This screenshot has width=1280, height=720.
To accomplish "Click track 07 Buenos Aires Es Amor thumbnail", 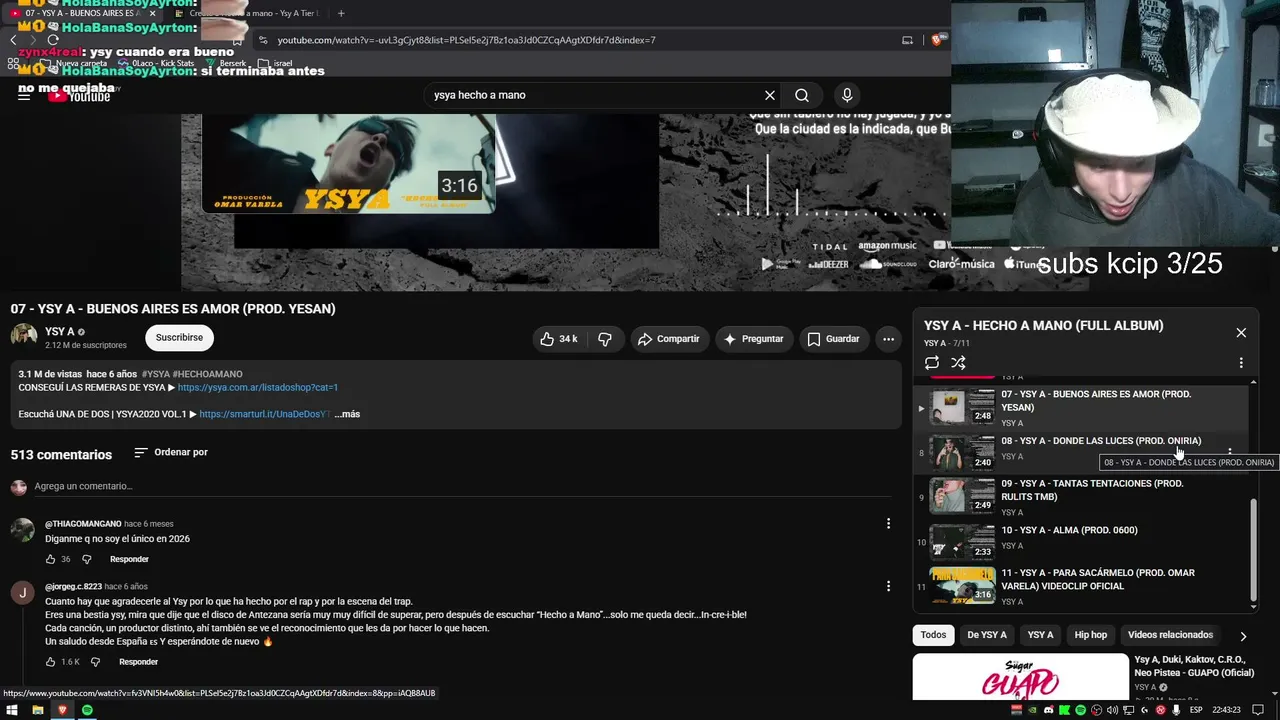I will click(962, 408).
